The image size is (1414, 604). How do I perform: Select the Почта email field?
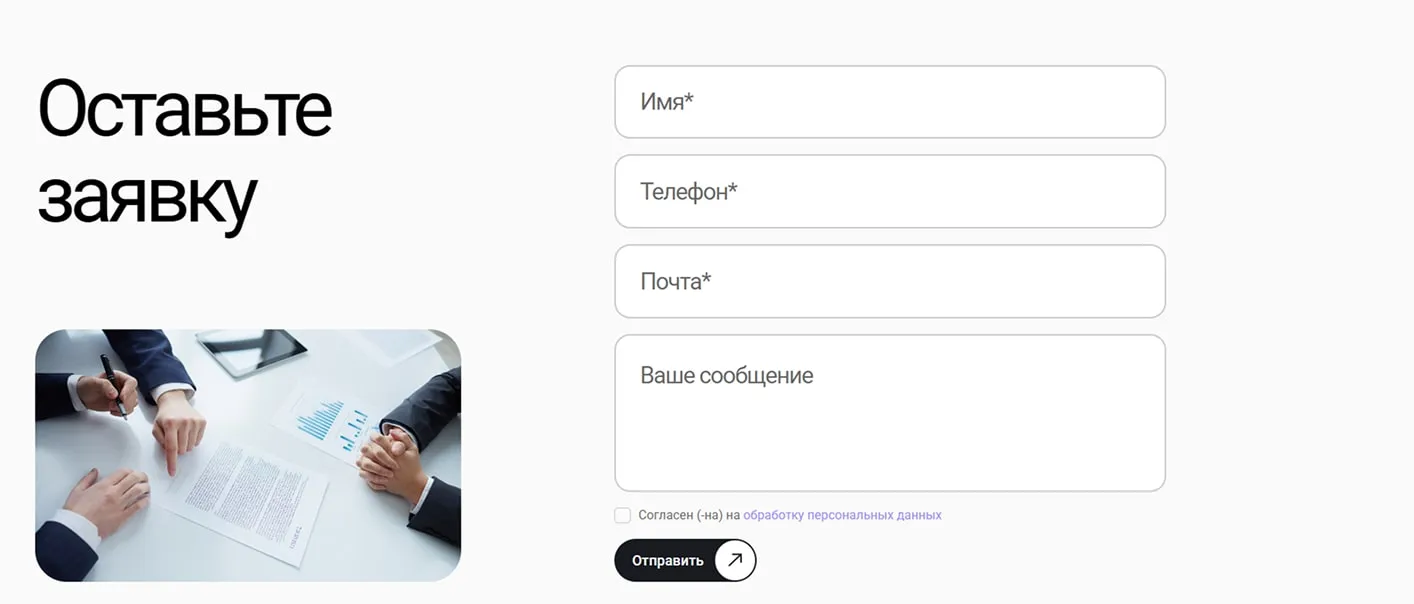(890, 282)
